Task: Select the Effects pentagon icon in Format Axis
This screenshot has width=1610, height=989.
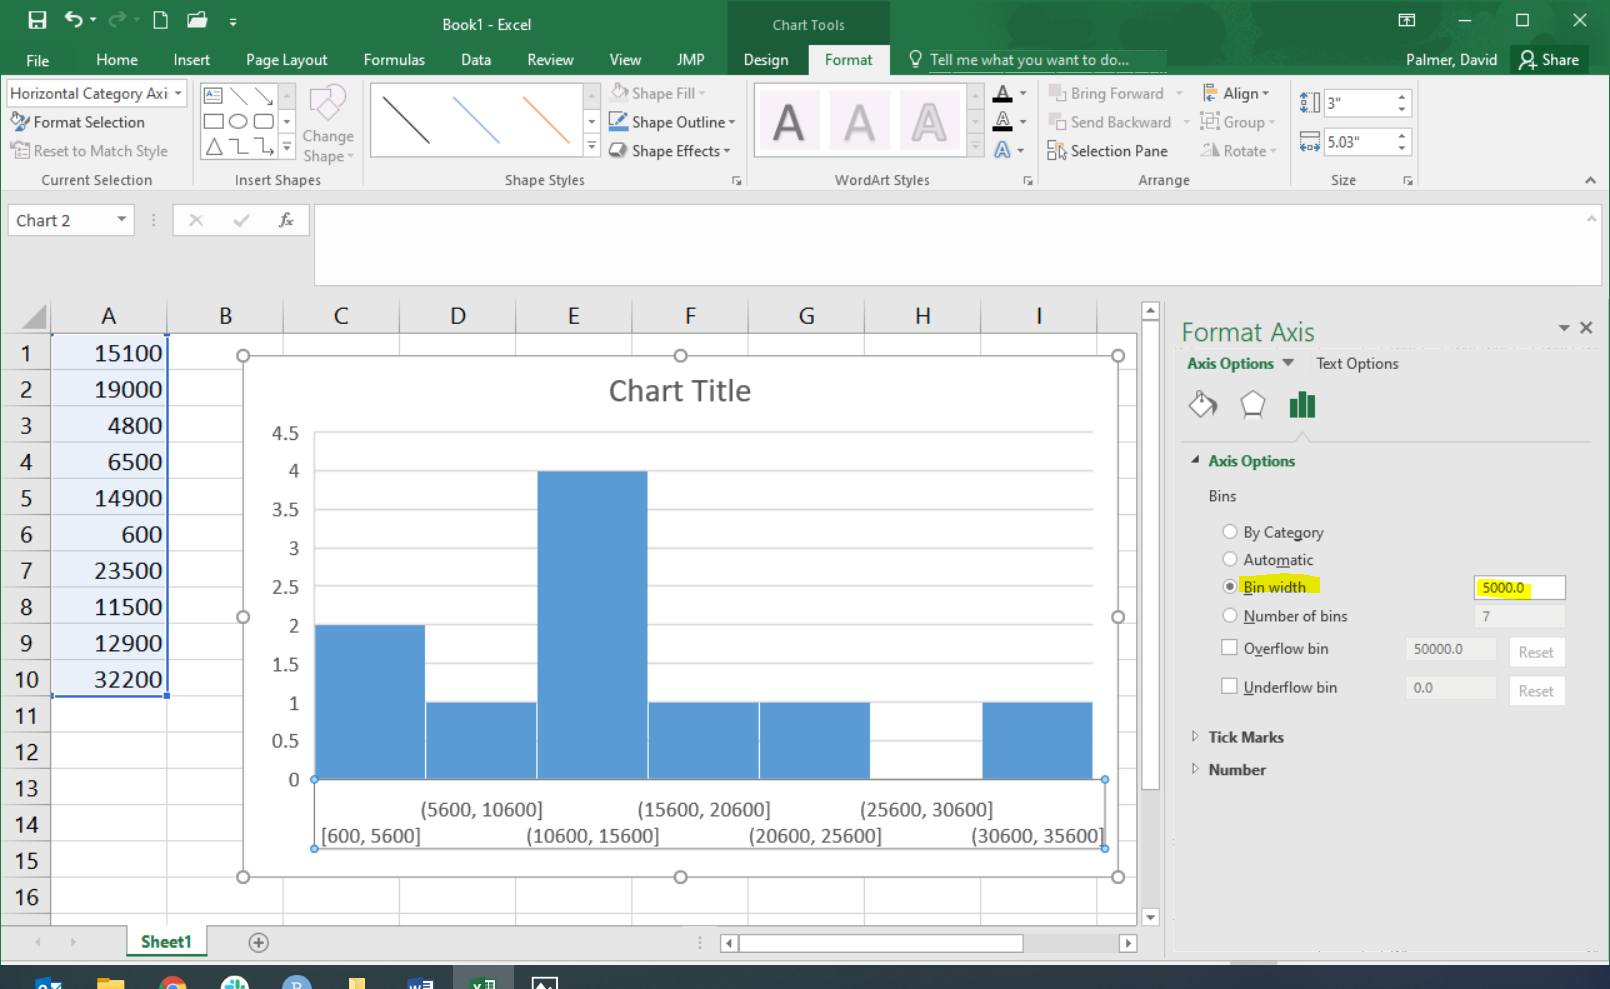Action: [1252, 405]
